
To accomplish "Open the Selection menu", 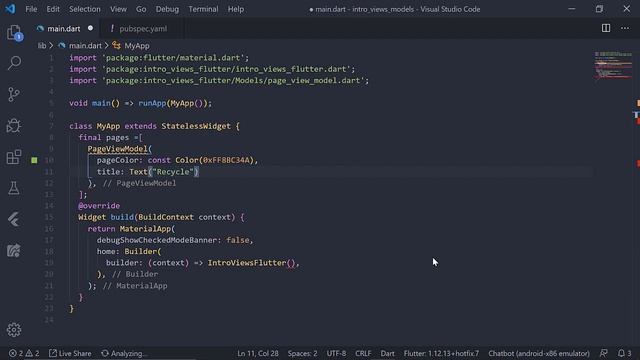I will 84,9.
